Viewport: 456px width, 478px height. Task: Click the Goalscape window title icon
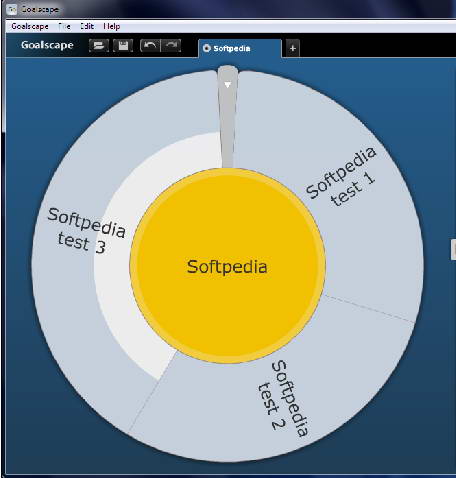11,9
